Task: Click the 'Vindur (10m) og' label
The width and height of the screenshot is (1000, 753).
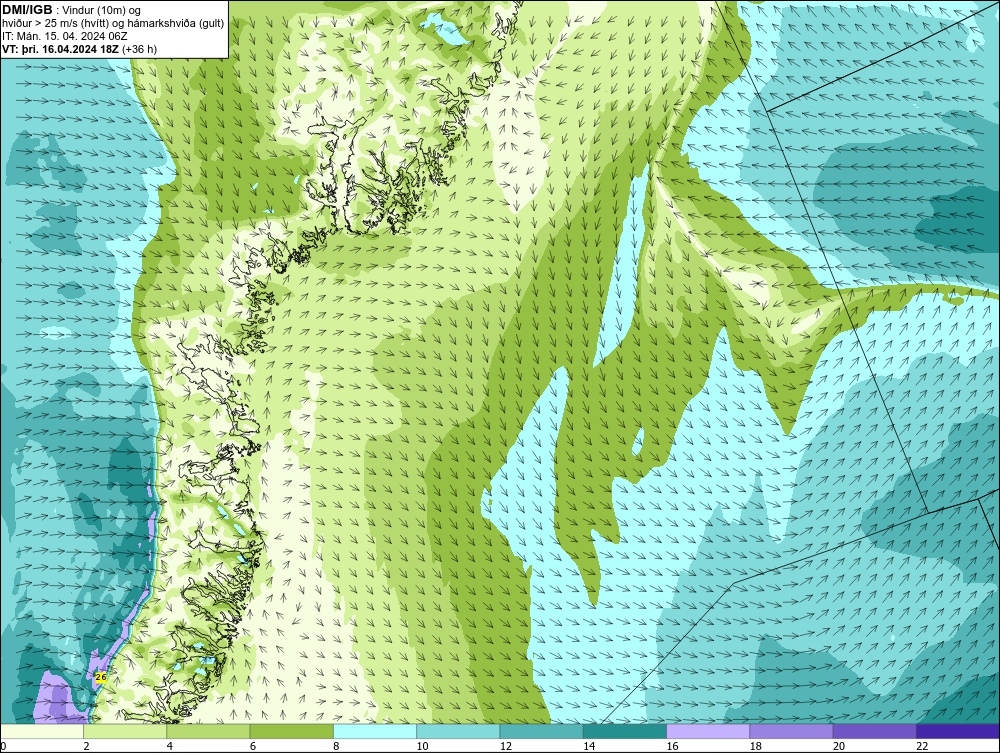Action: [103, 10]
